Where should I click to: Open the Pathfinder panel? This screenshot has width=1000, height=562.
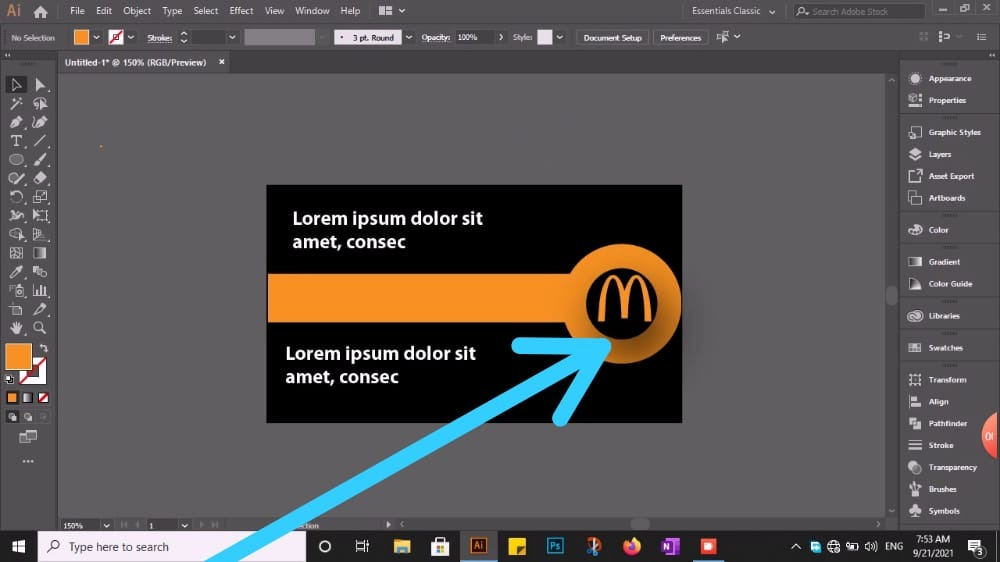click(948, 424)
